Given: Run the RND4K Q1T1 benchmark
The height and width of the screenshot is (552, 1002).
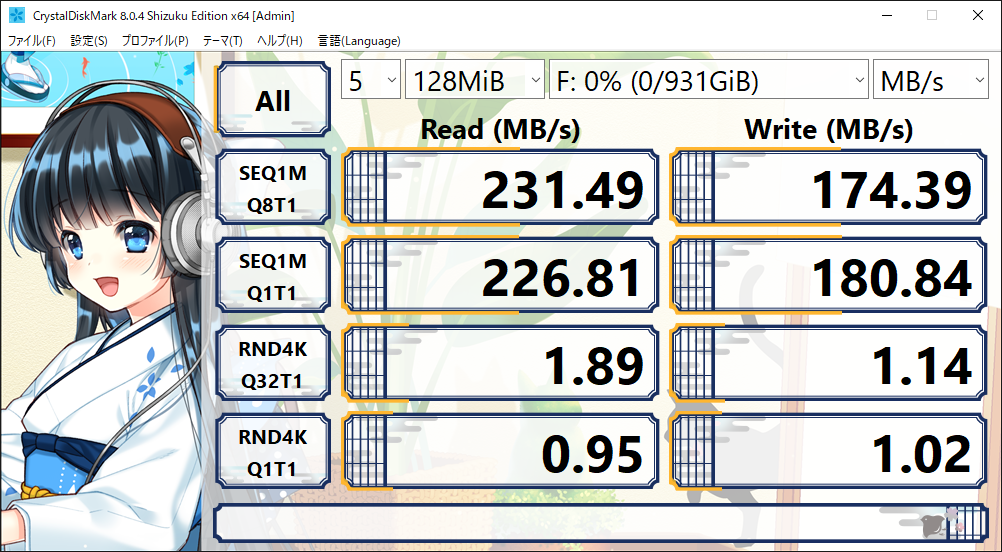Looking at the screenshot, I should pyautogui.click(x=274, y=452).
